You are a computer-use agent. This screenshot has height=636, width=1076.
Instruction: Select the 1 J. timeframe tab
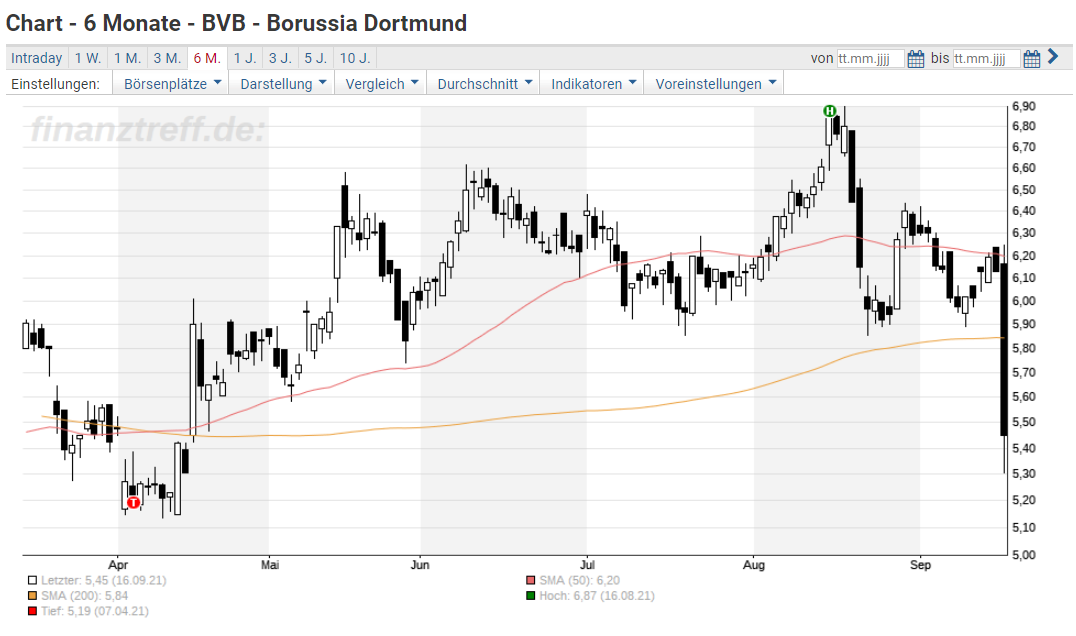click(x=245, y=58)
